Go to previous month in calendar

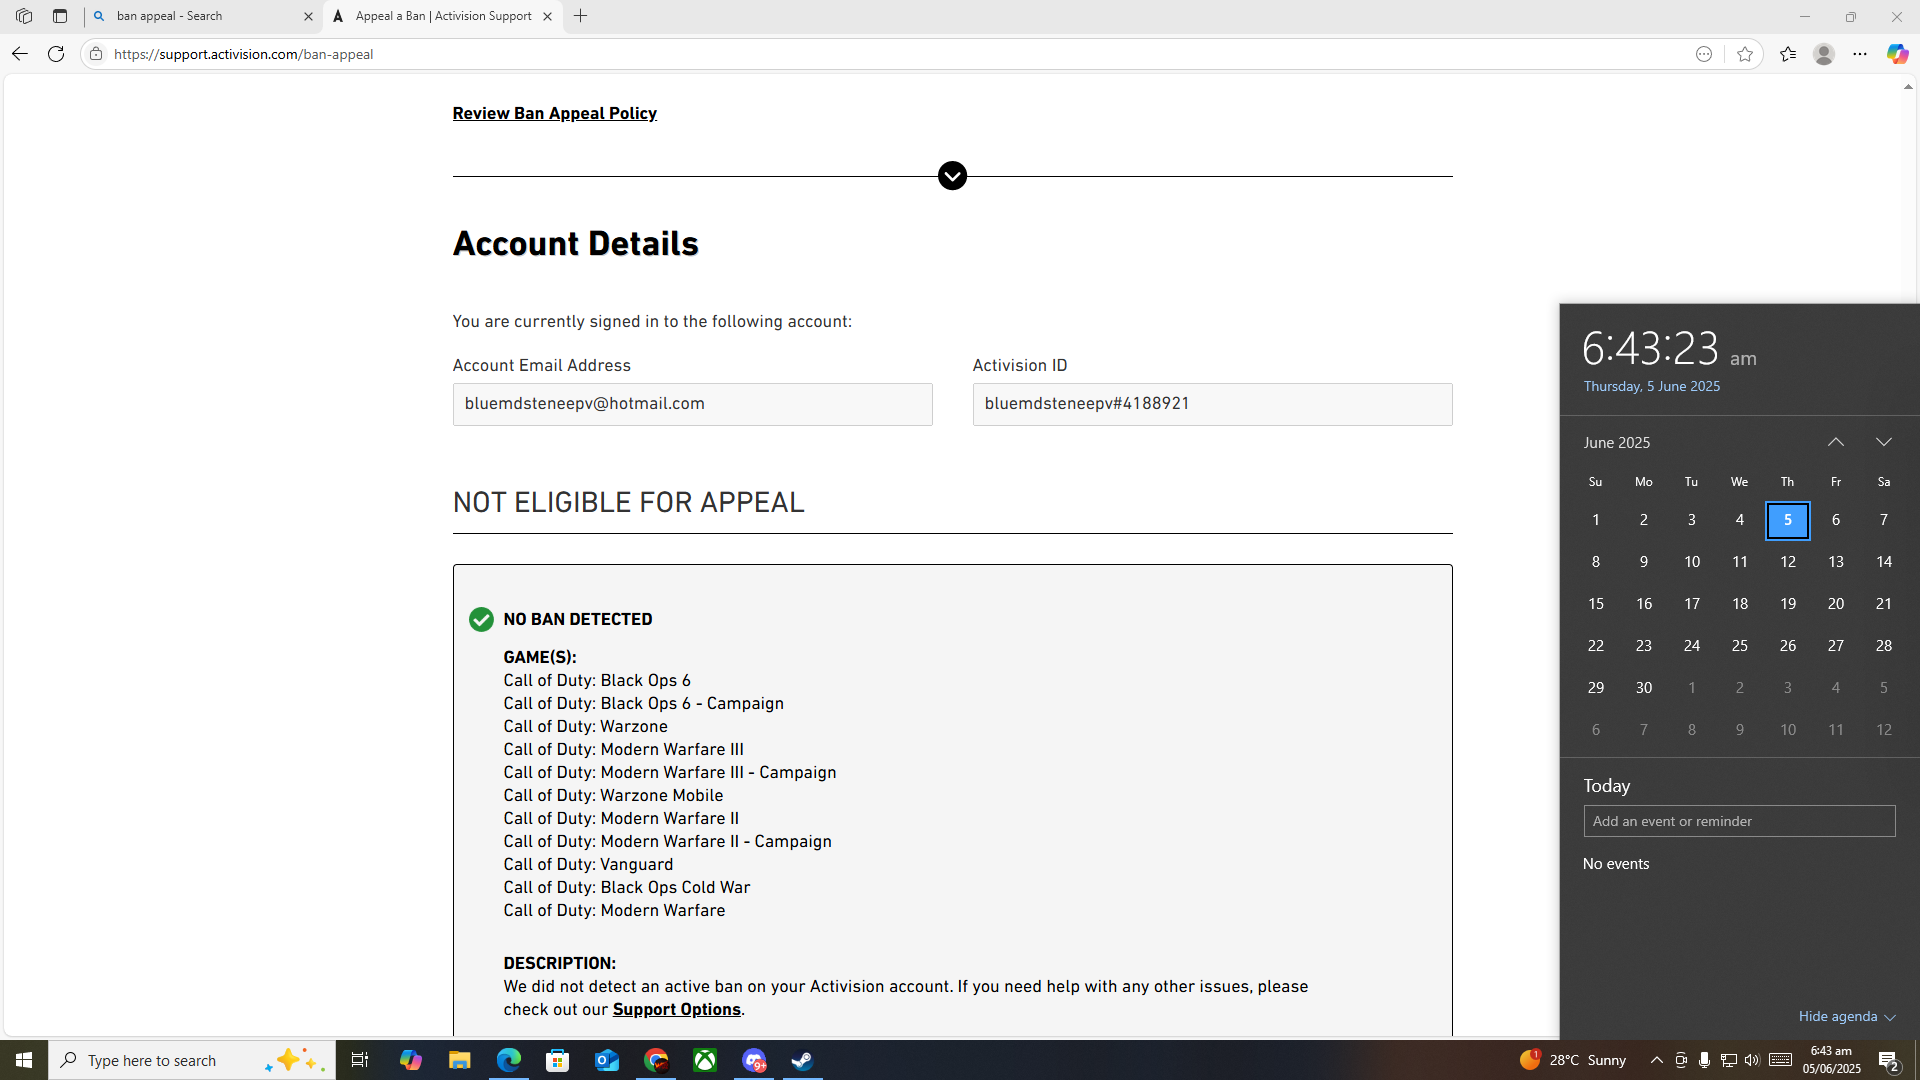point(1836,442)
